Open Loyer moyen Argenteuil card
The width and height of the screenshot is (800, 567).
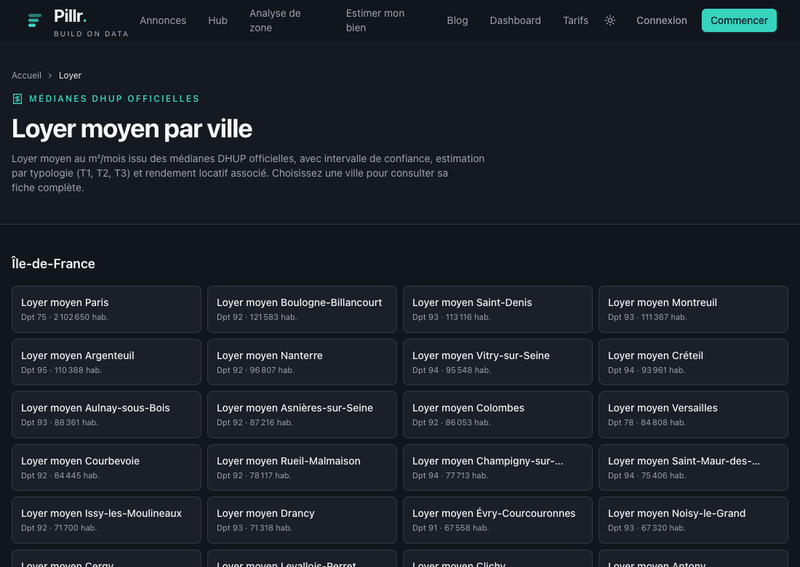point(106,362)
